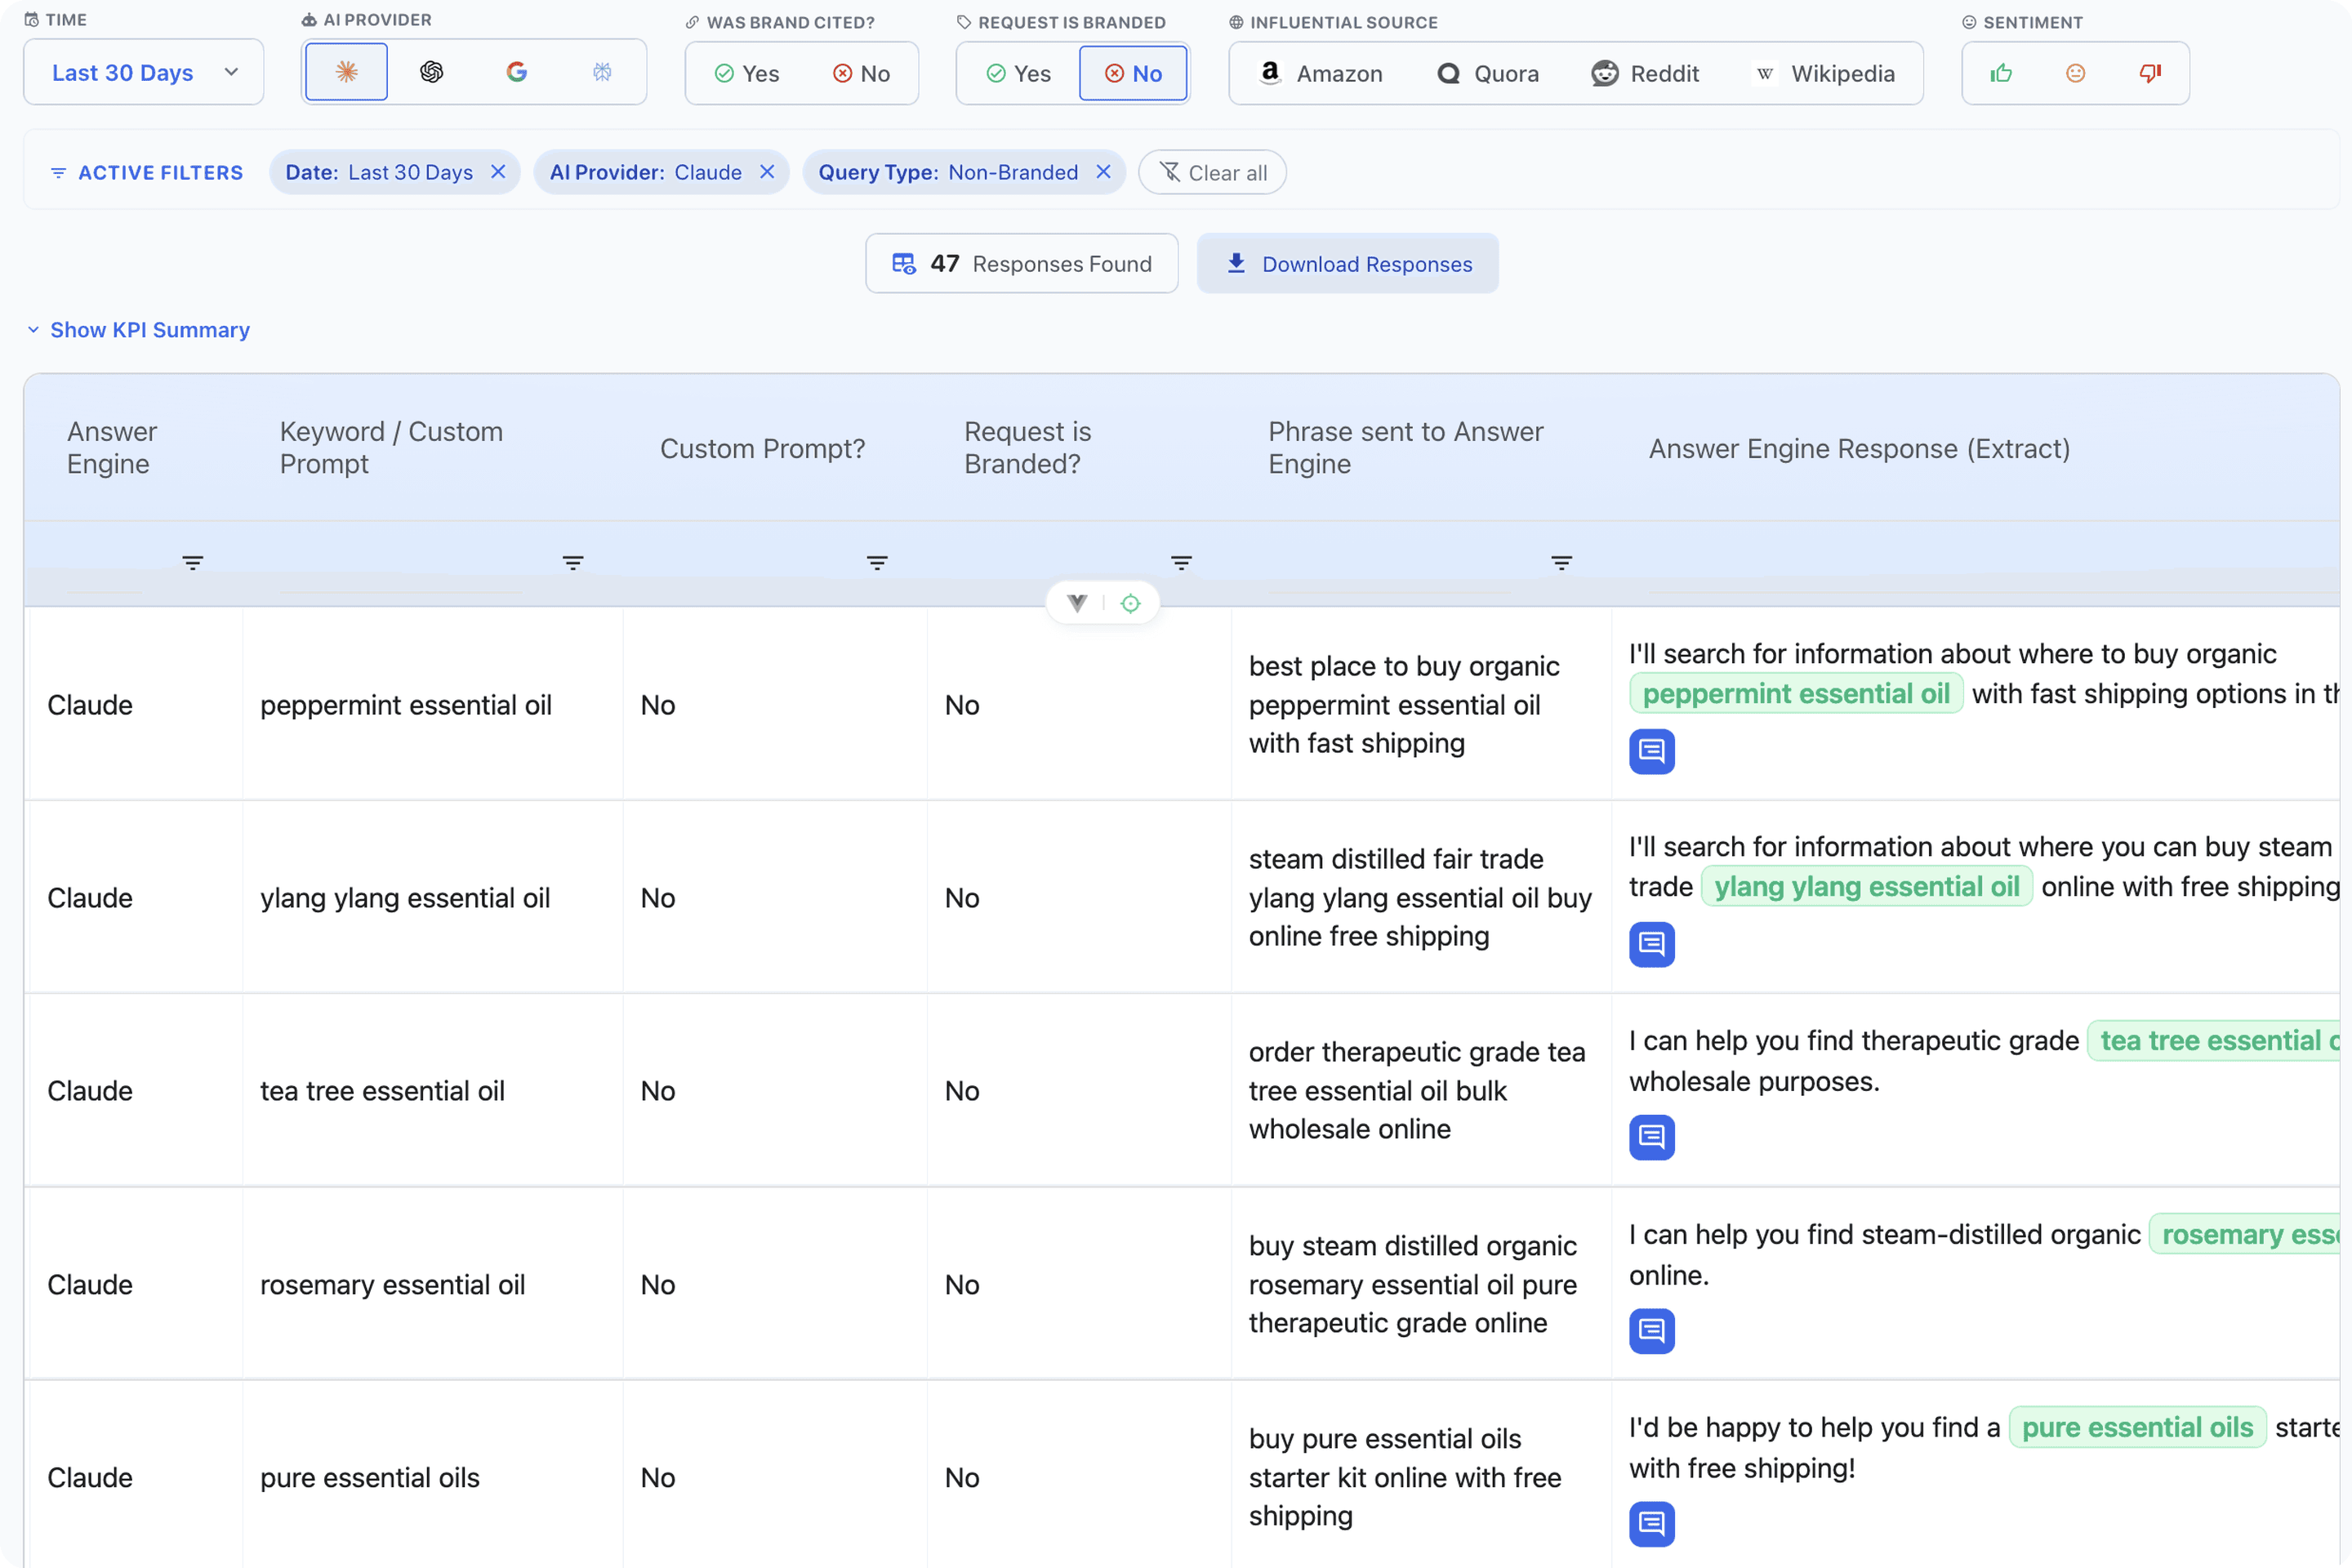Open full response for peppermint essential oil row

1652,751
